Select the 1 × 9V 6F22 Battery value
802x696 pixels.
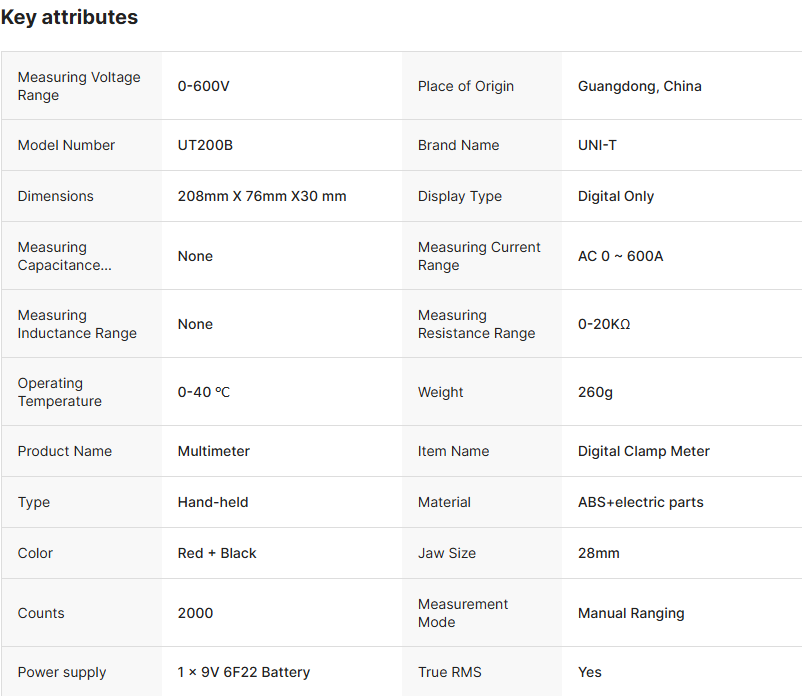[x=244, y=672]
